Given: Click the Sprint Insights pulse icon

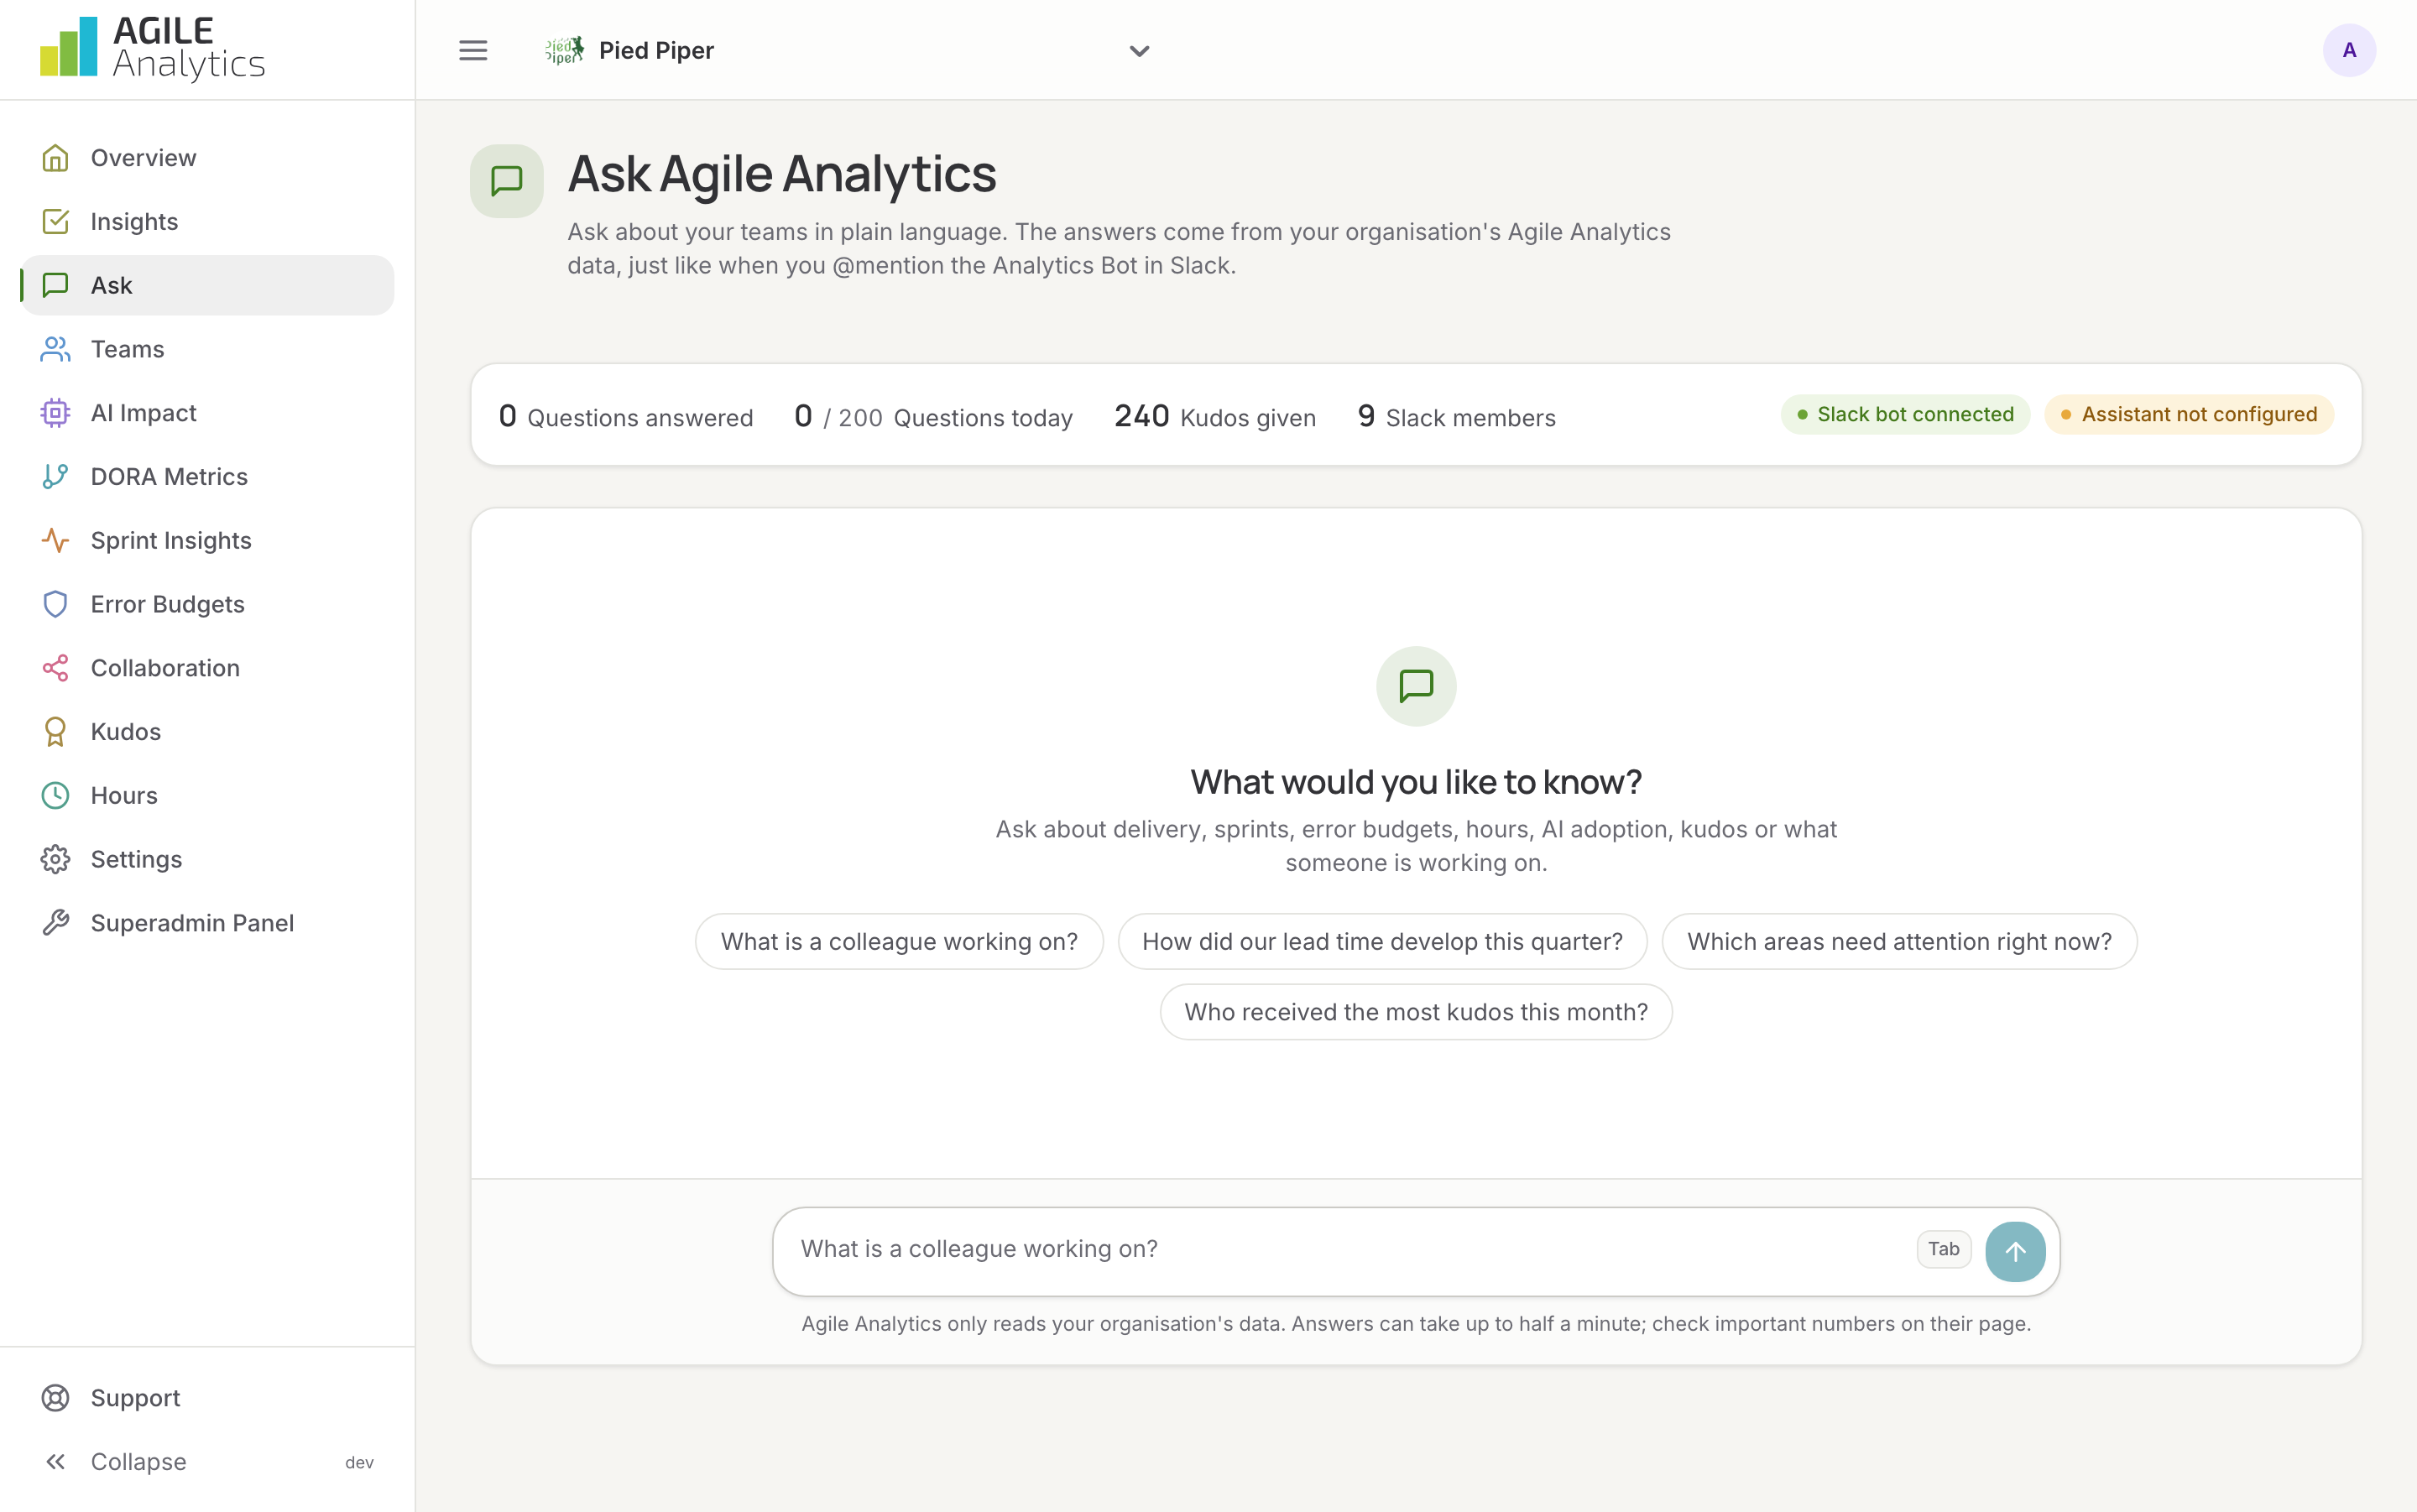Looking at the screenshot, I should 55,541.
